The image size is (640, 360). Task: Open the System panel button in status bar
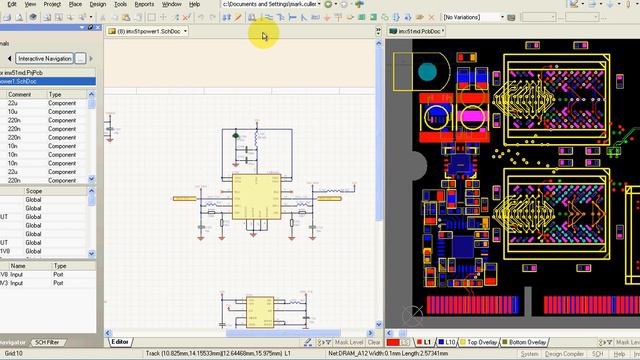point(529,354)
